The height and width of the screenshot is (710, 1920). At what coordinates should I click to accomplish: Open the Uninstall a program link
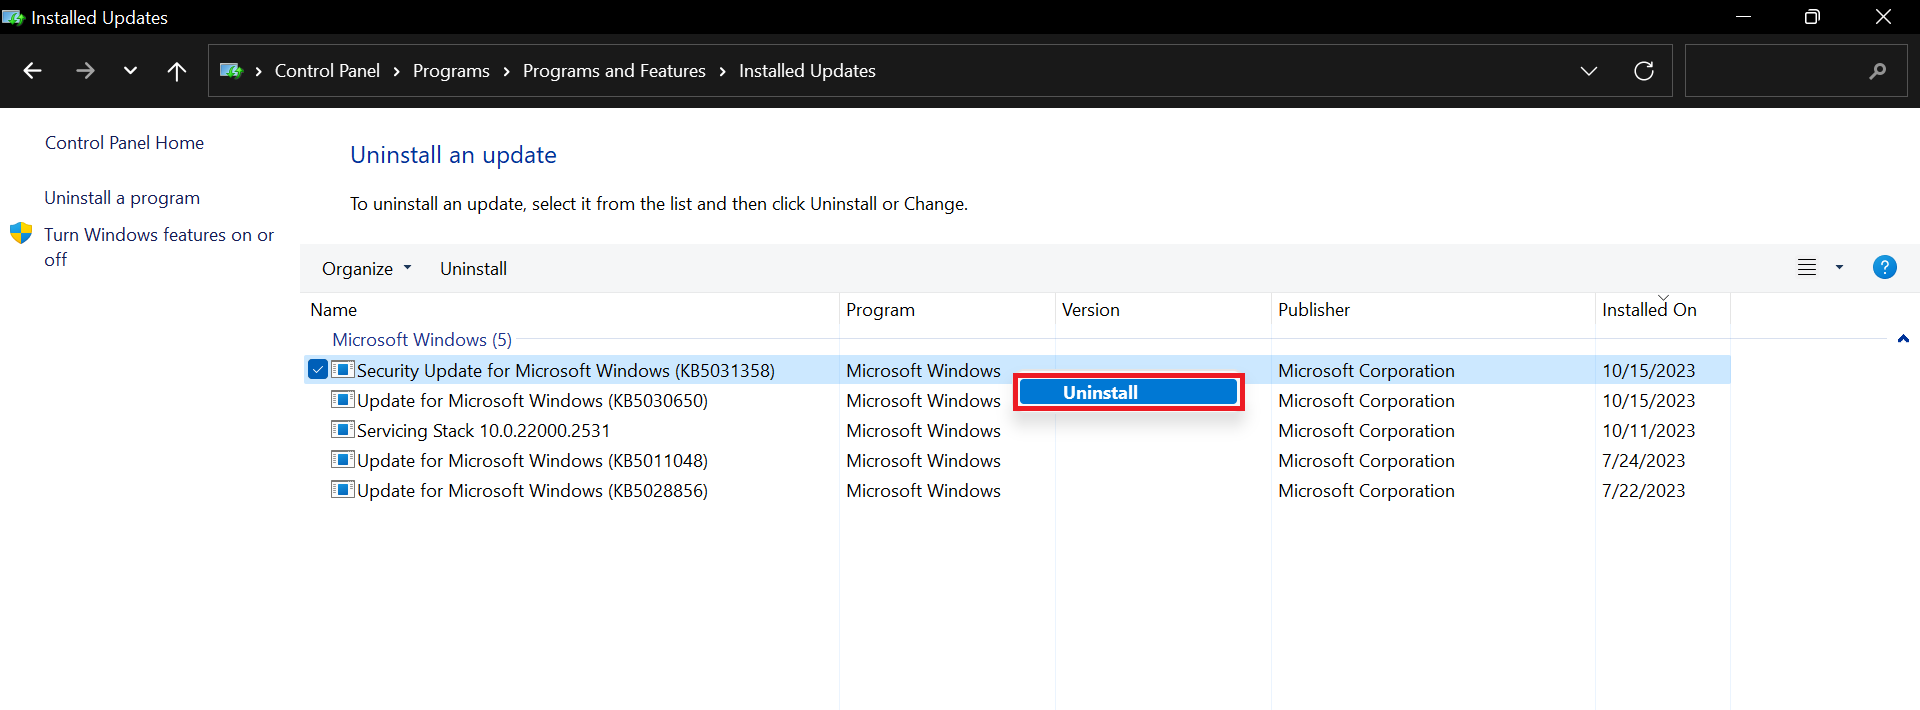pos(122,198)
